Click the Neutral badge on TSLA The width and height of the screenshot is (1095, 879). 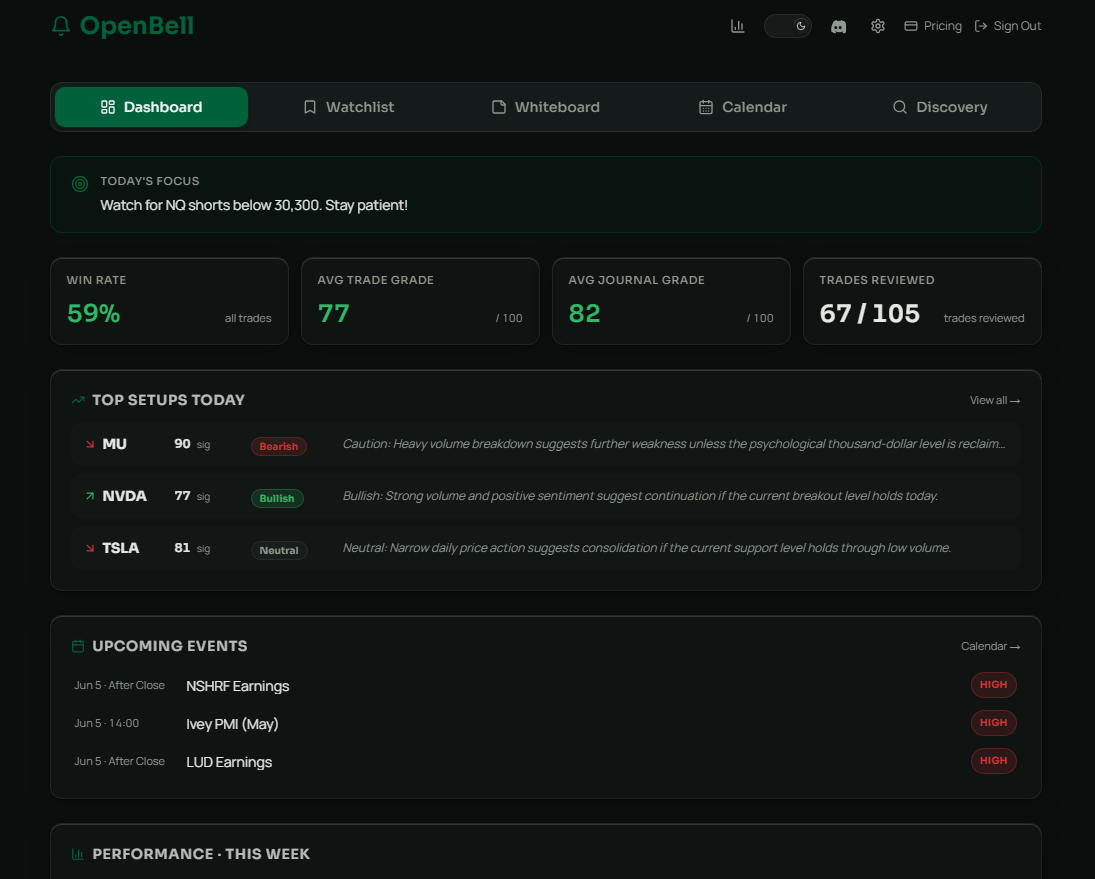click(279, 550)
